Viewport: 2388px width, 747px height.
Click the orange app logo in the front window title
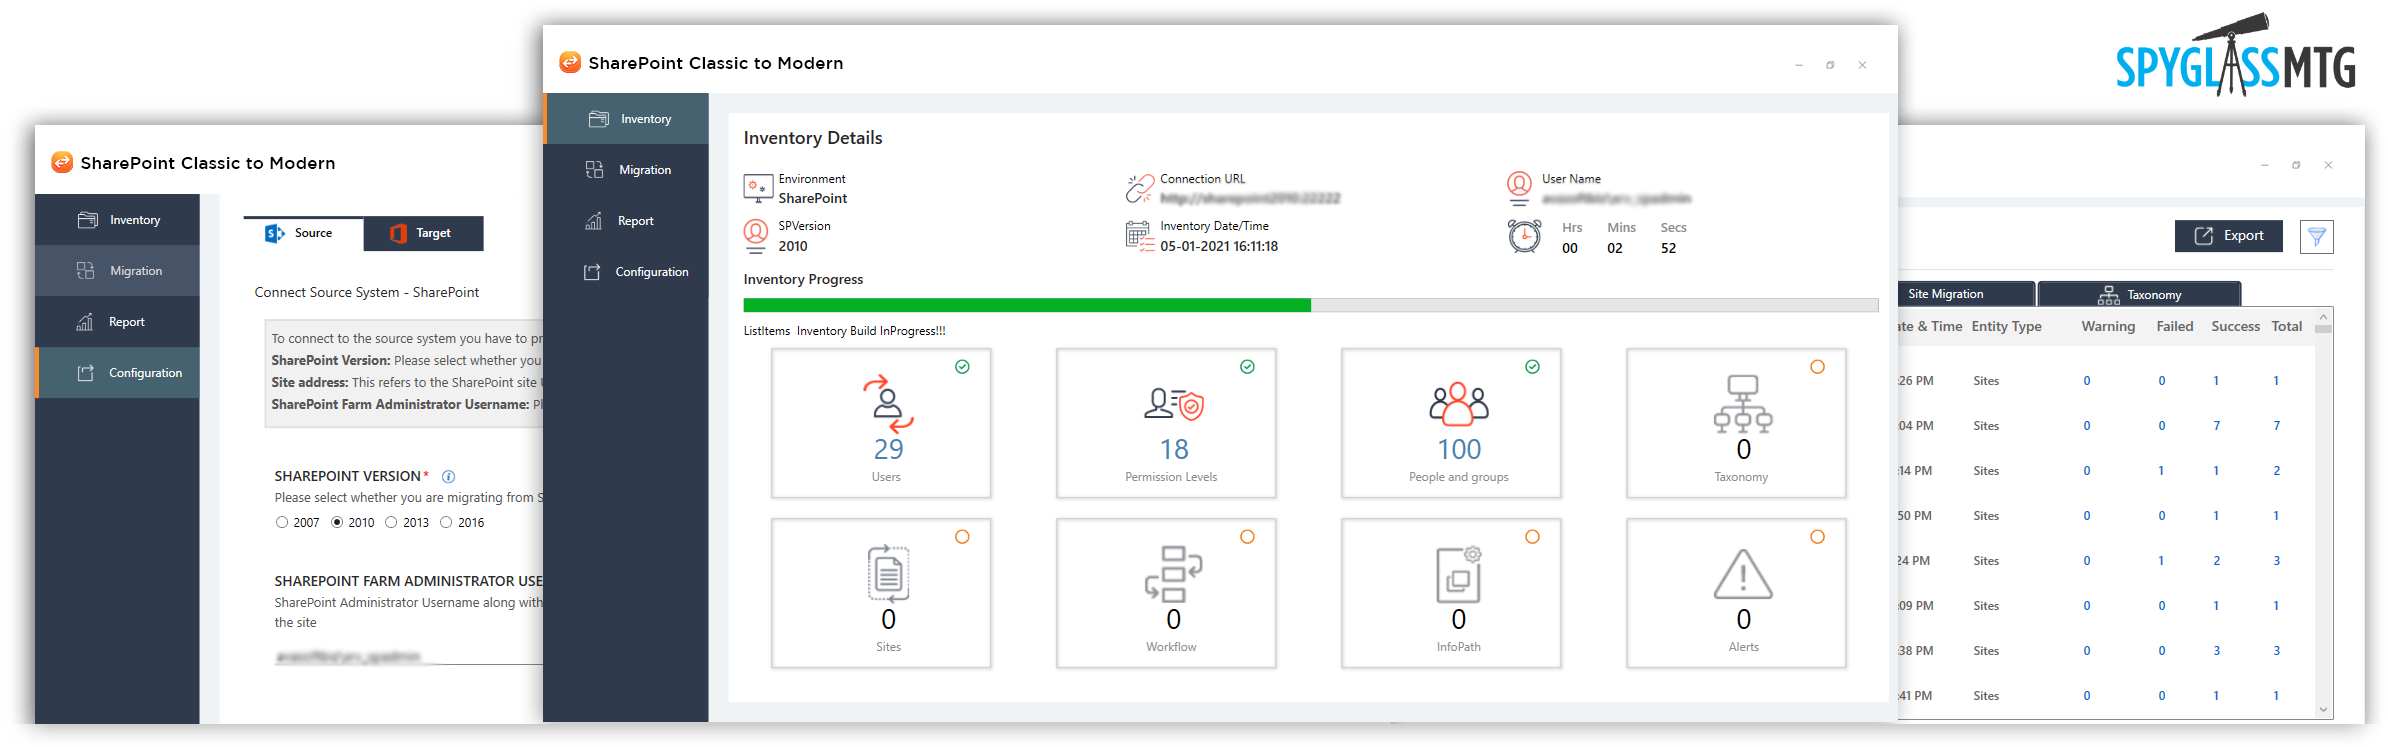570,62
